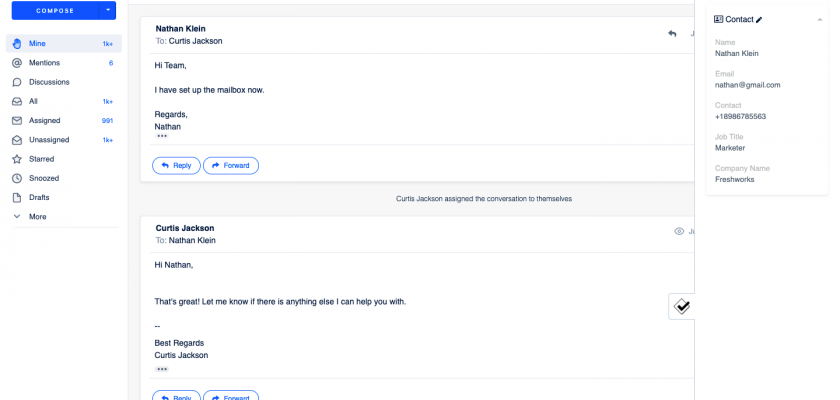This screenshot has width=840, height=400.
Task: Edit contact details with the pencil icon
Action: (x=760, y=19)
